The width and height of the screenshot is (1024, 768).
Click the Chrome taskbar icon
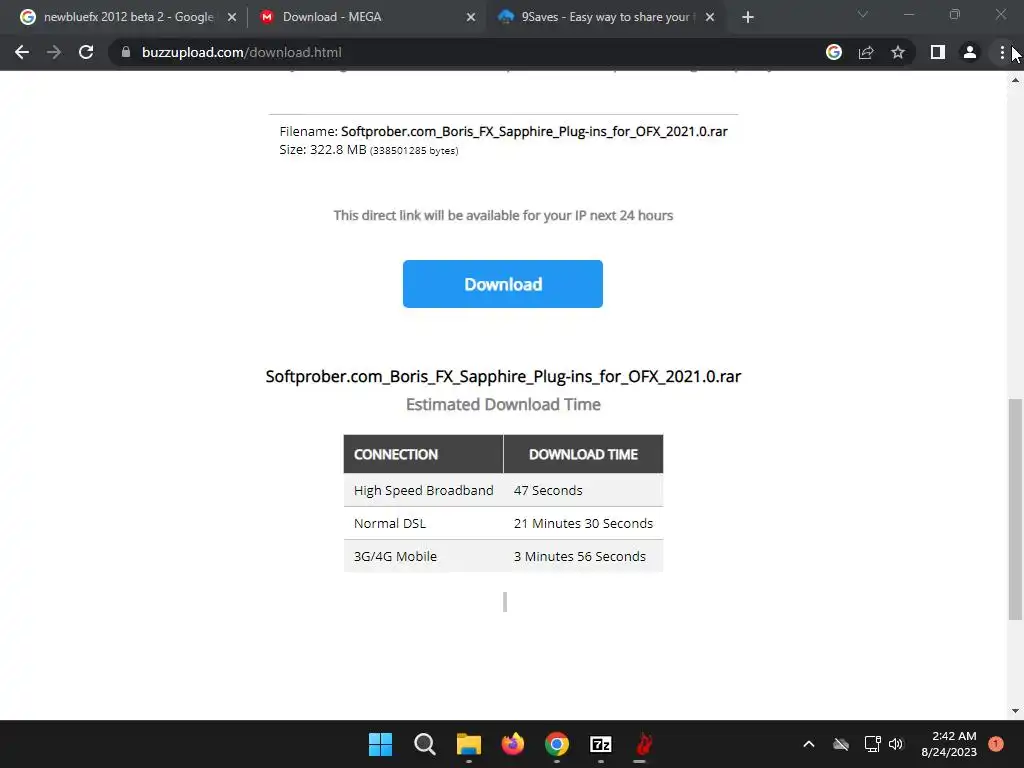tap(556, 744)
